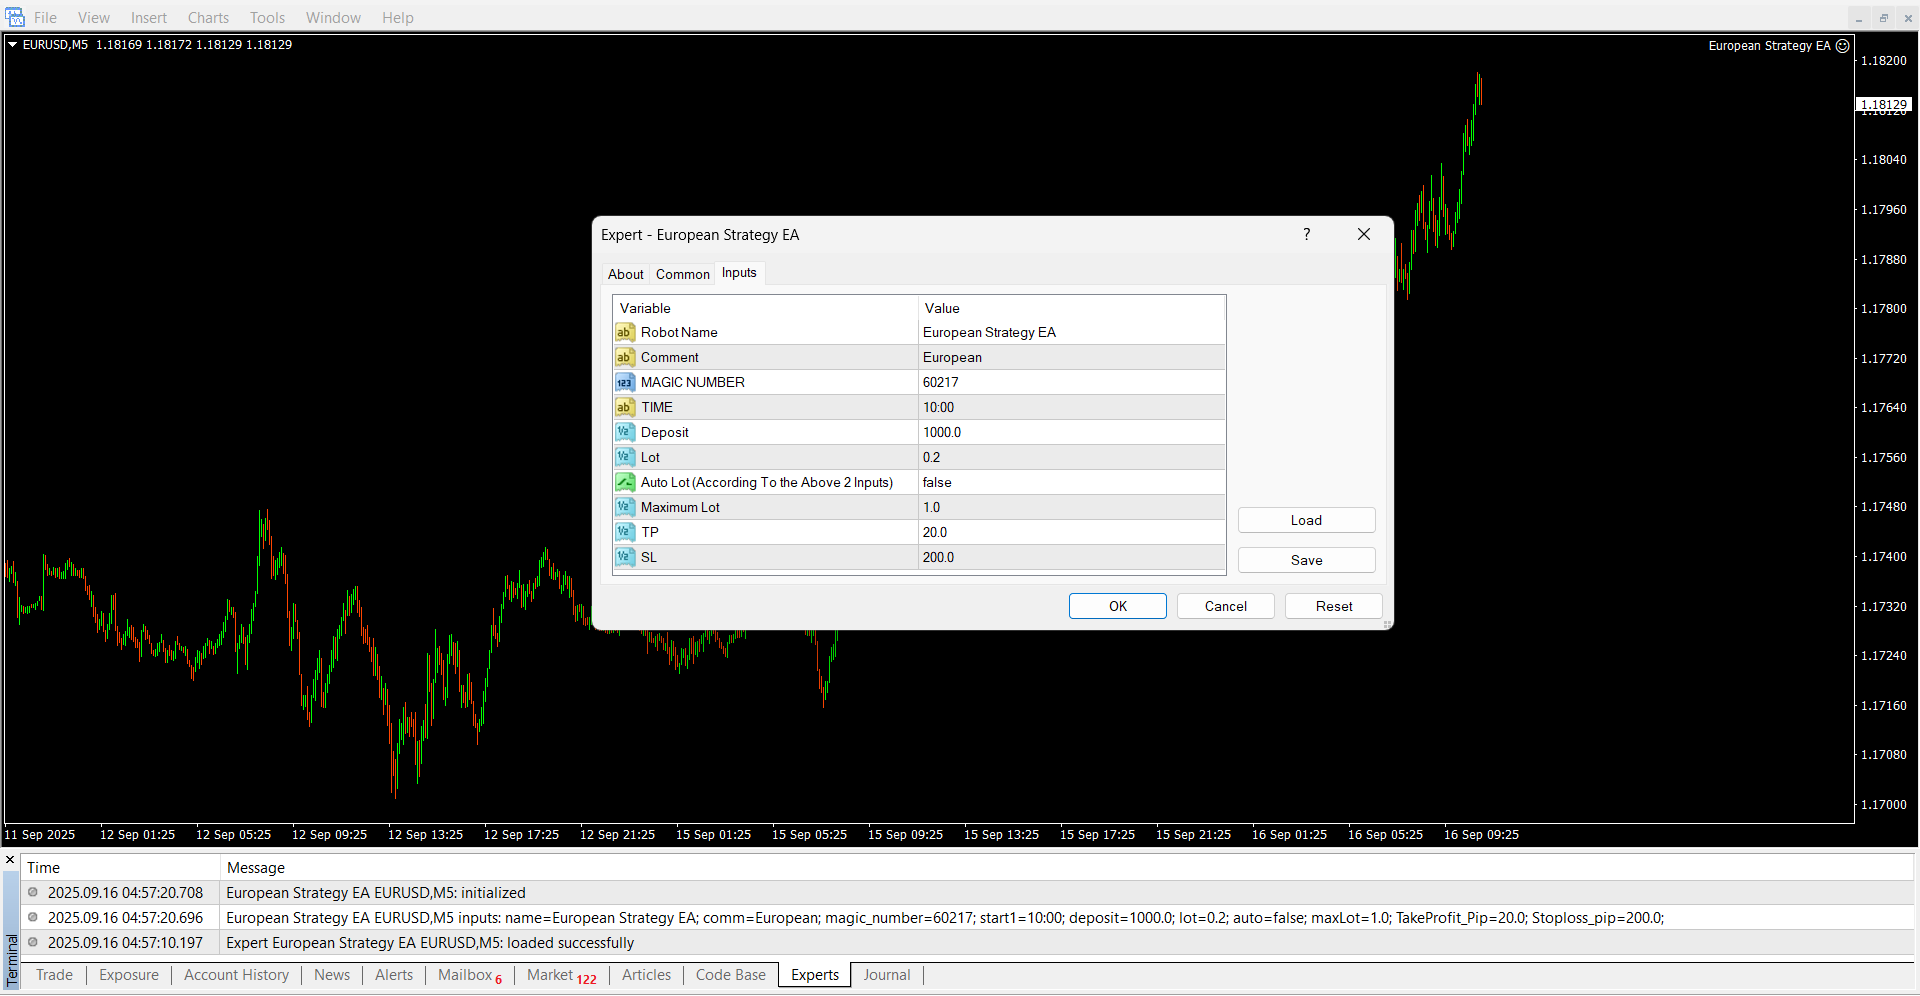Edit the Lot value field 0.2

1070,457
